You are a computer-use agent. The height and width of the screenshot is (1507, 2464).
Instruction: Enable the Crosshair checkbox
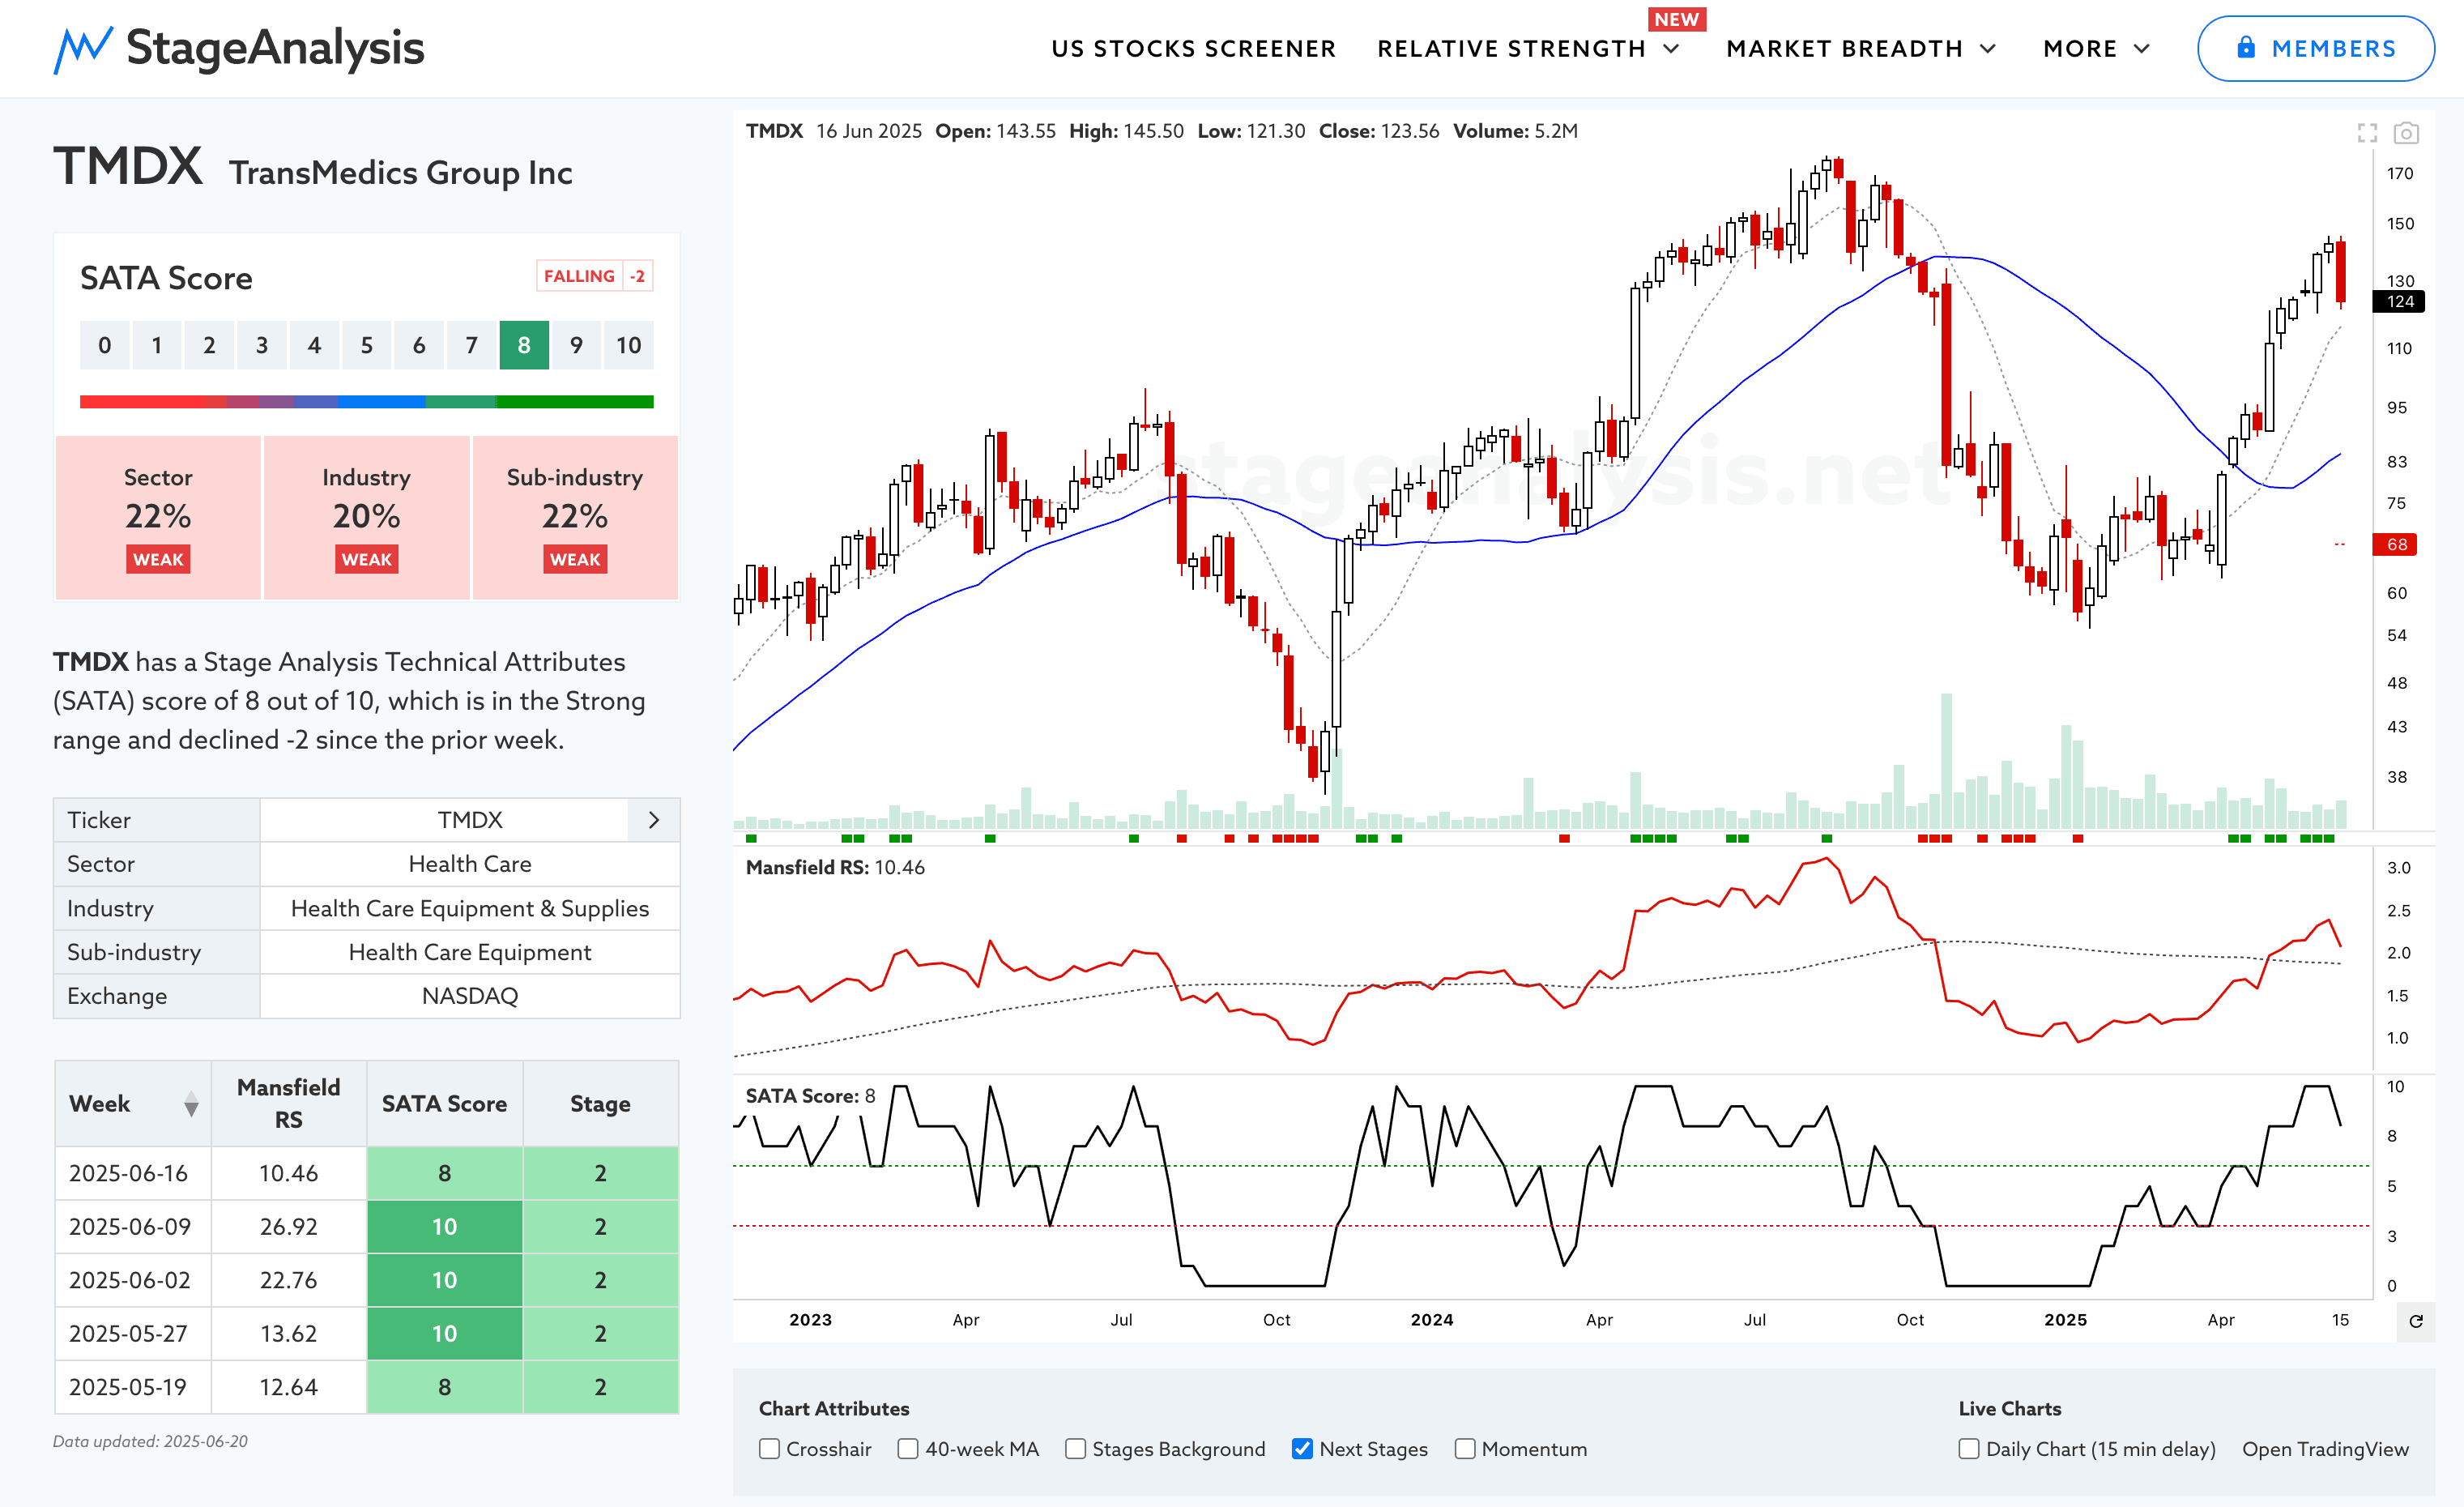(769, 1449)
